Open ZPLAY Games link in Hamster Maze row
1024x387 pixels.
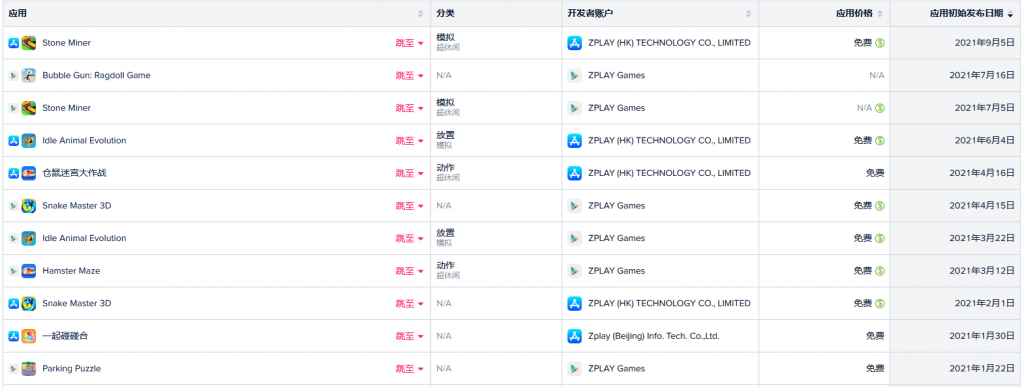tap(616, 271)
